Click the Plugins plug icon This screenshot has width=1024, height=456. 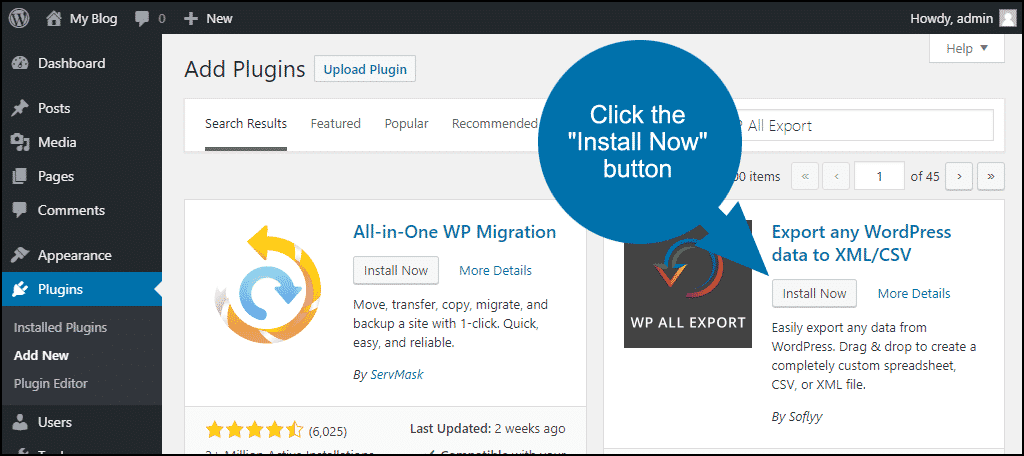(x=20, y=289)
